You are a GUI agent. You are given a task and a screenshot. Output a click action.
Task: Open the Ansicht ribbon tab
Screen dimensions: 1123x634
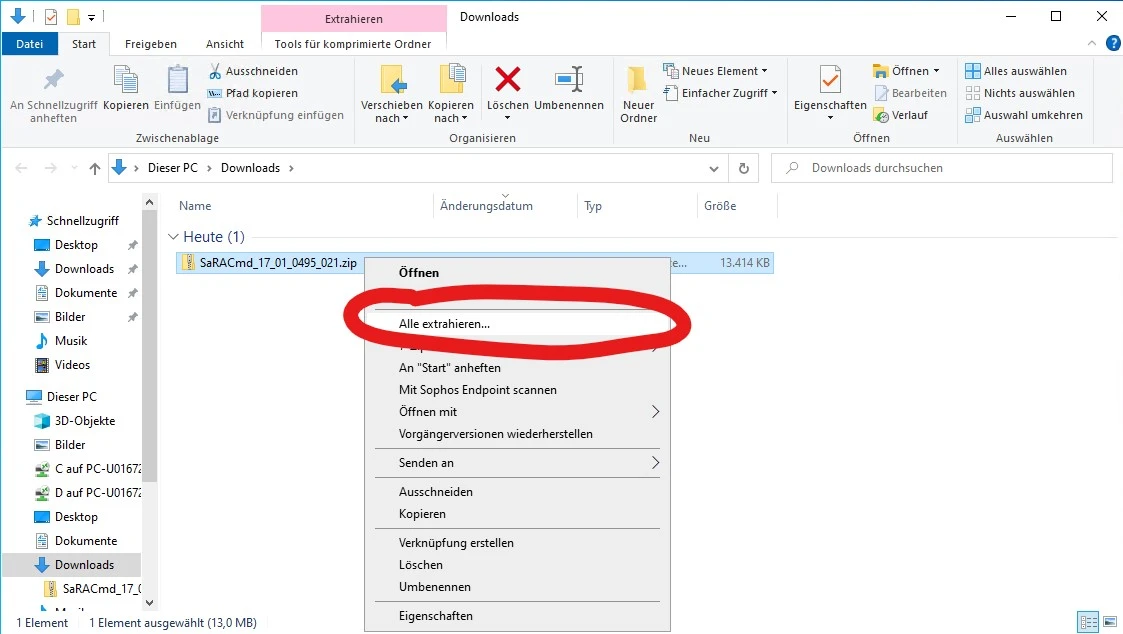click(x=225, y=44)
